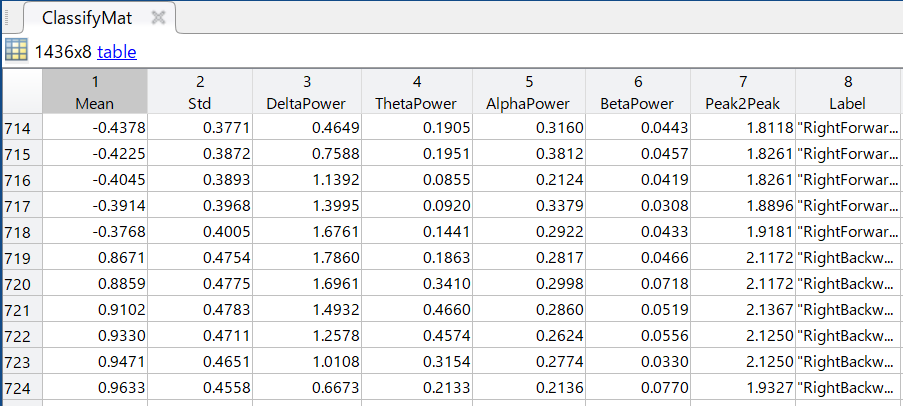Select the Std column header

tap(200, 92)
